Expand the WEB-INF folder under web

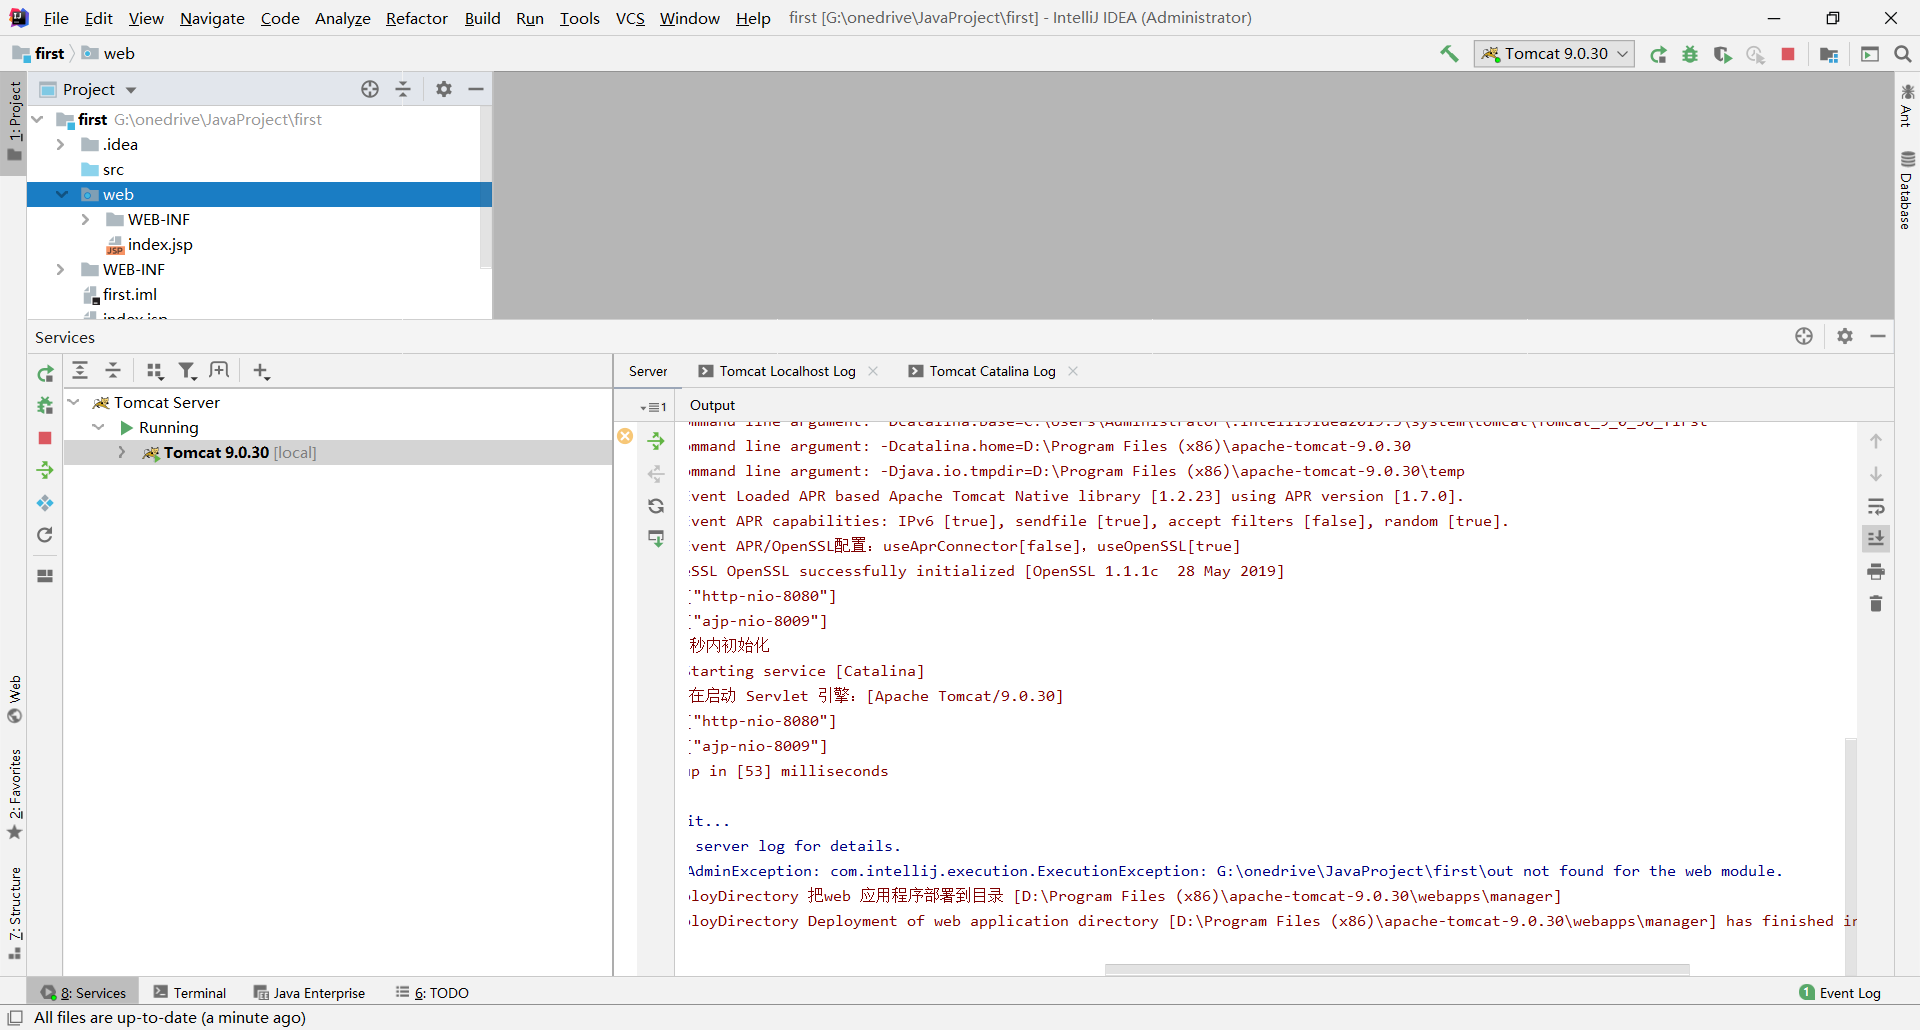pos(85,219)
